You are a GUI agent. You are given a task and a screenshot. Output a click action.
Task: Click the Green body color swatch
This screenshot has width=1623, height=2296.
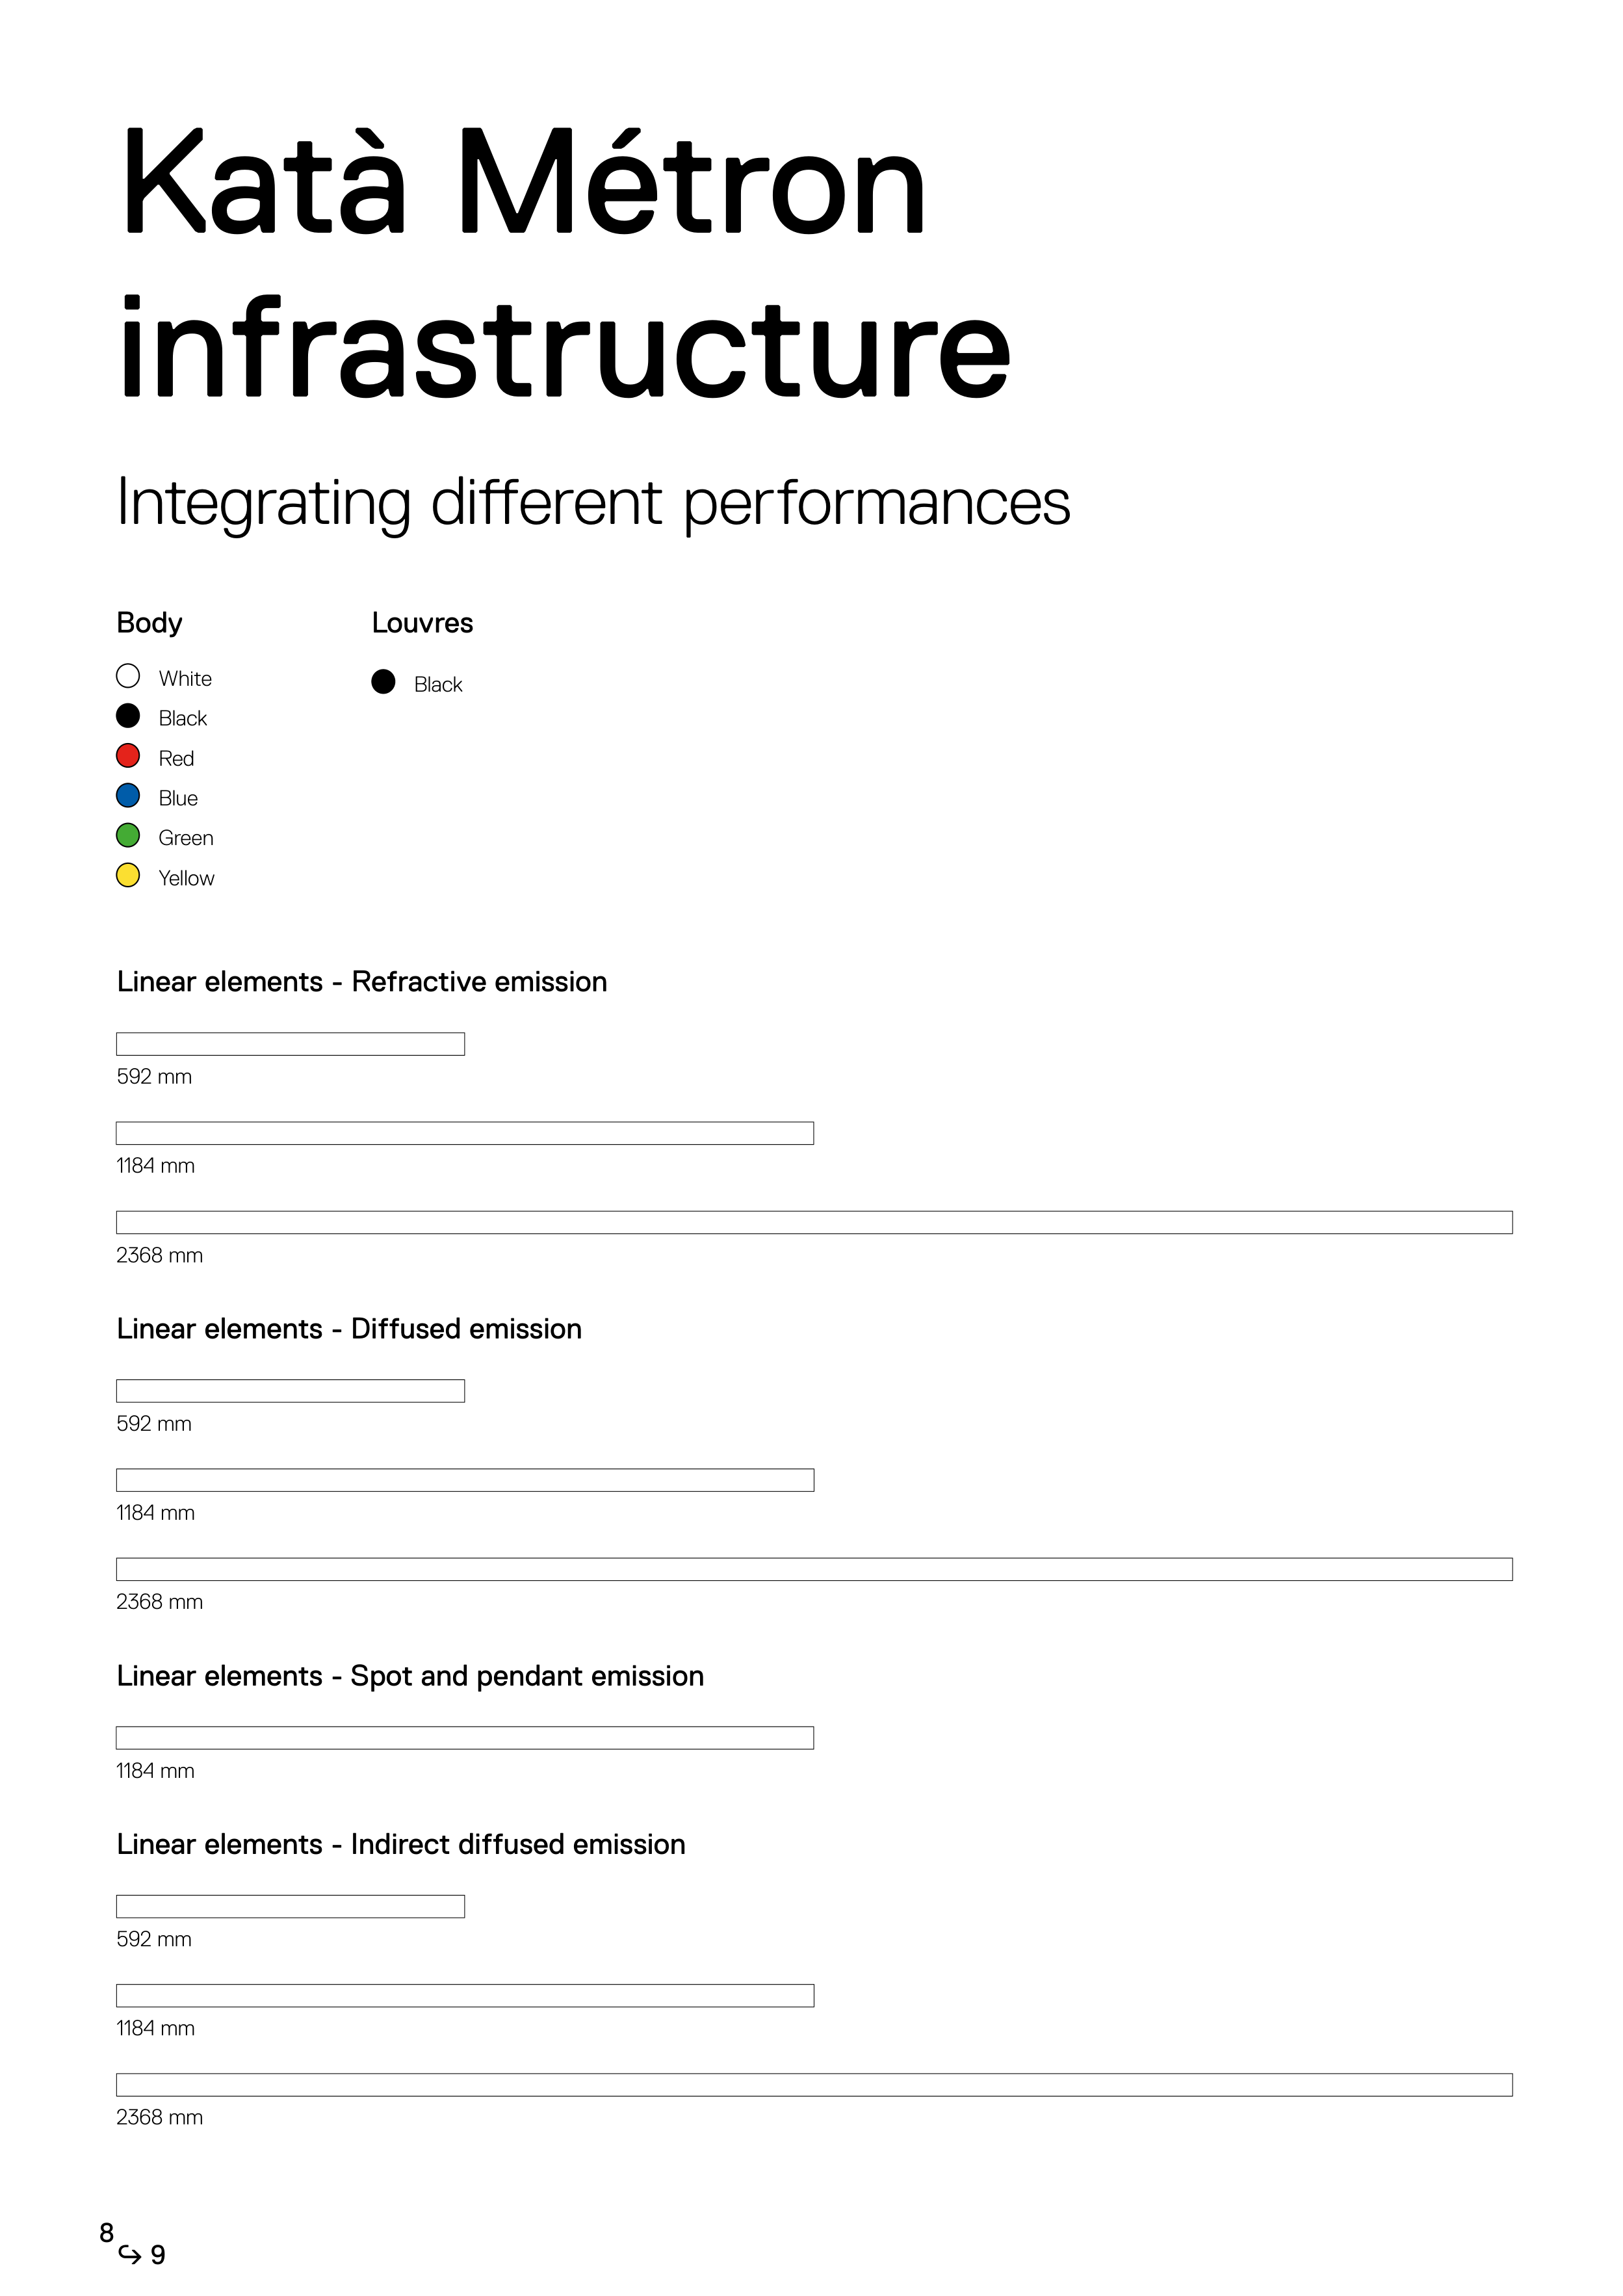pos(128,836)
